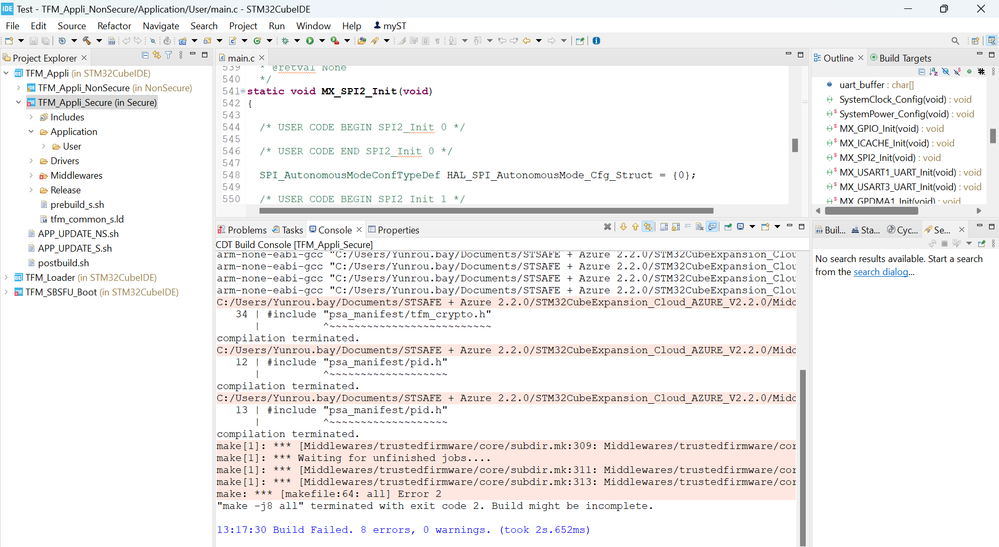Expand TFM_Appli_NonSecure project node
The width and height of the screenshot is (999, 547).
(18, 88)
